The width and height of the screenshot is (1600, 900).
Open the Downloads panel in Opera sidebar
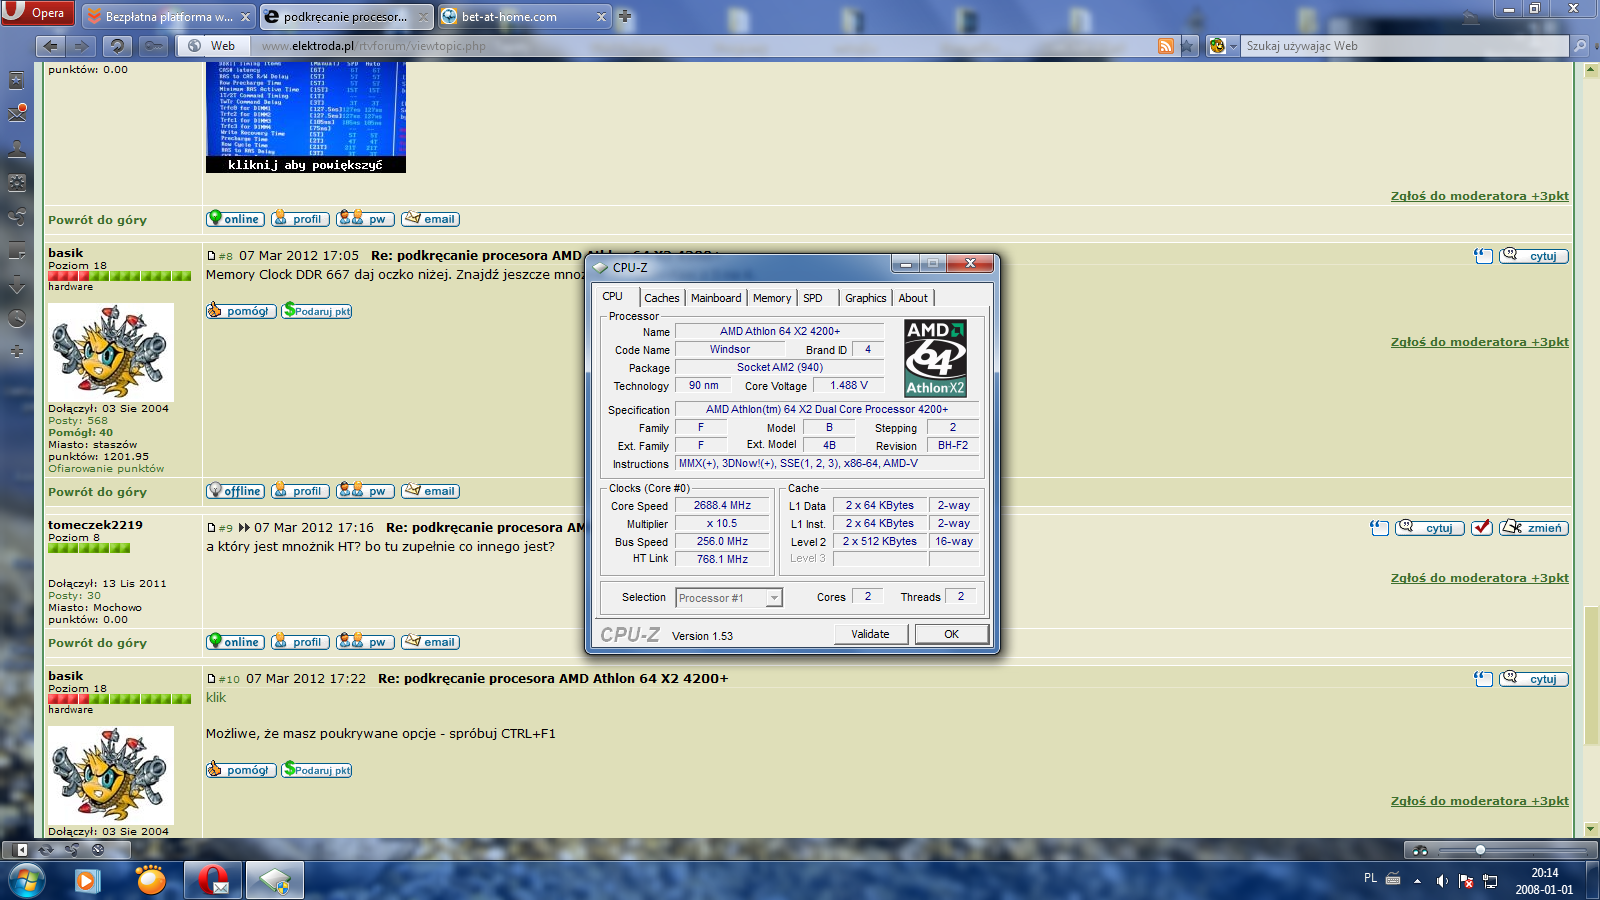[x=17, y=285]
